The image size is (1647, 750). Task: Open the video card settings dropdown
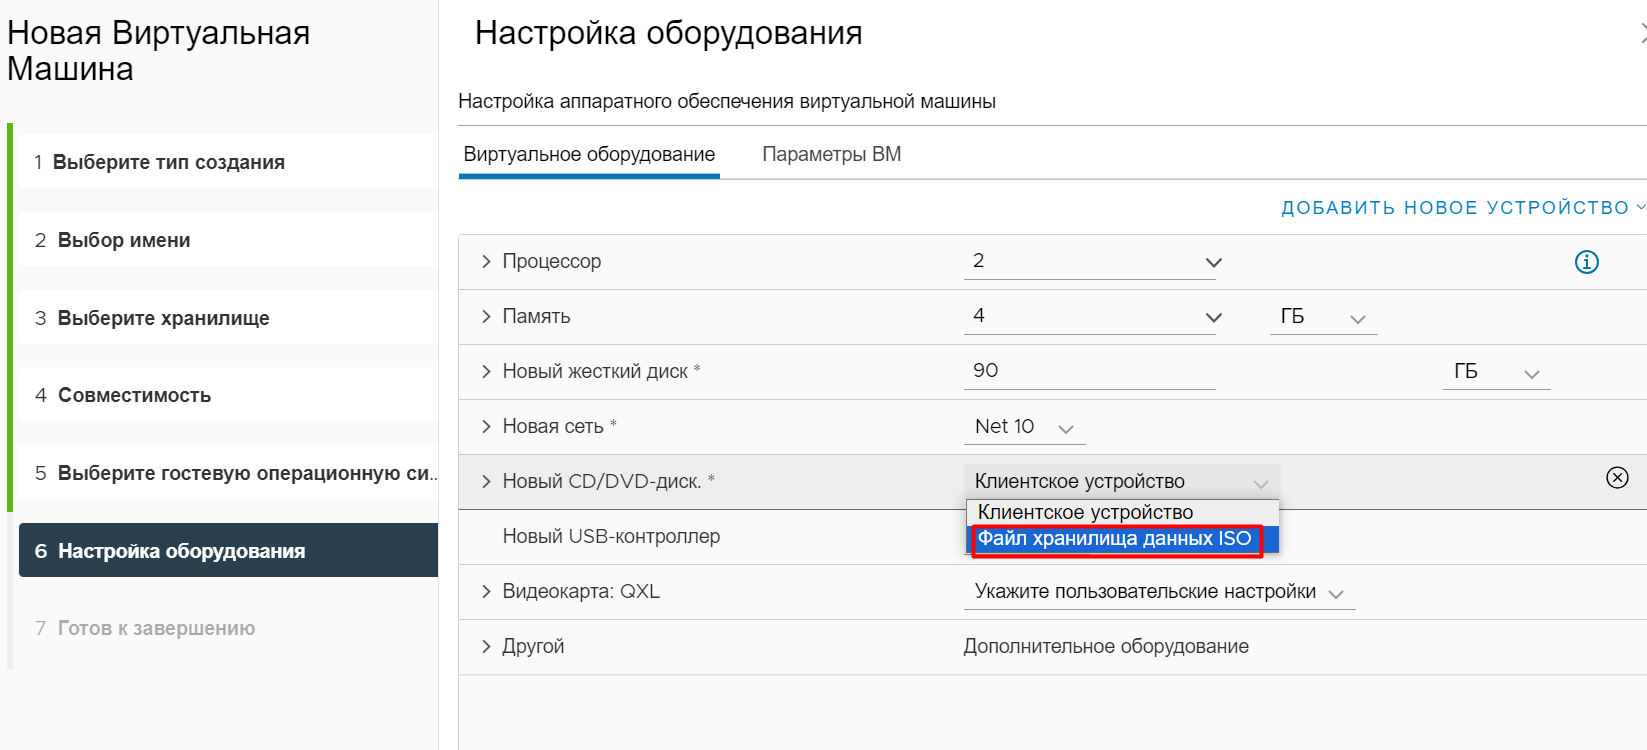tap(1159, 592)
